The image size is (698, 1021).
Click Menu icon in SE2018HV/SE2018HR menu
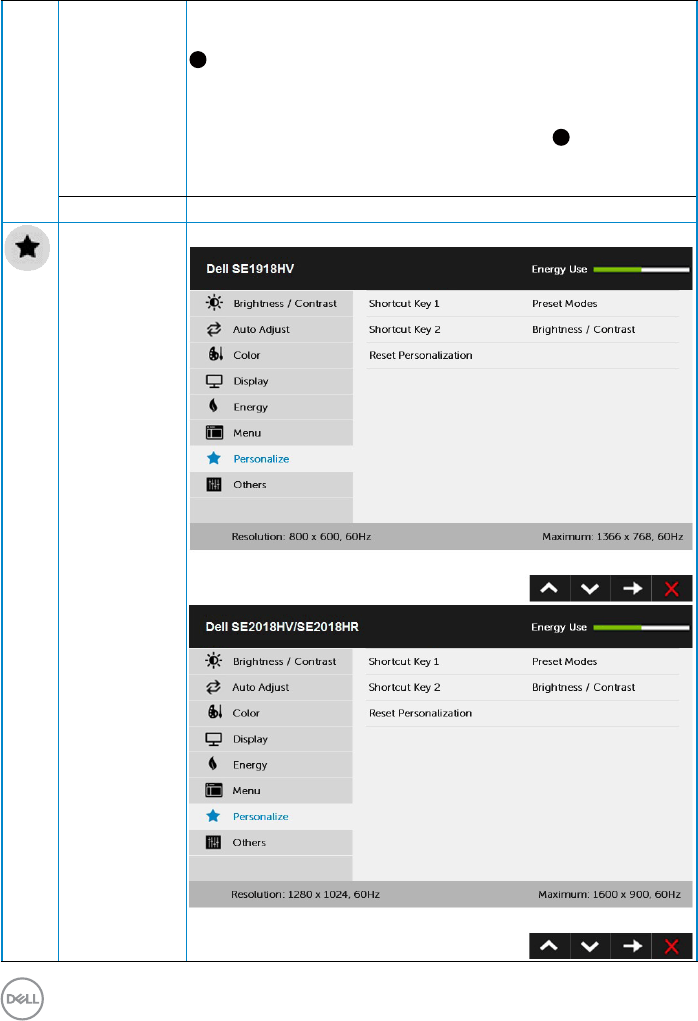[x=214, y=790]
